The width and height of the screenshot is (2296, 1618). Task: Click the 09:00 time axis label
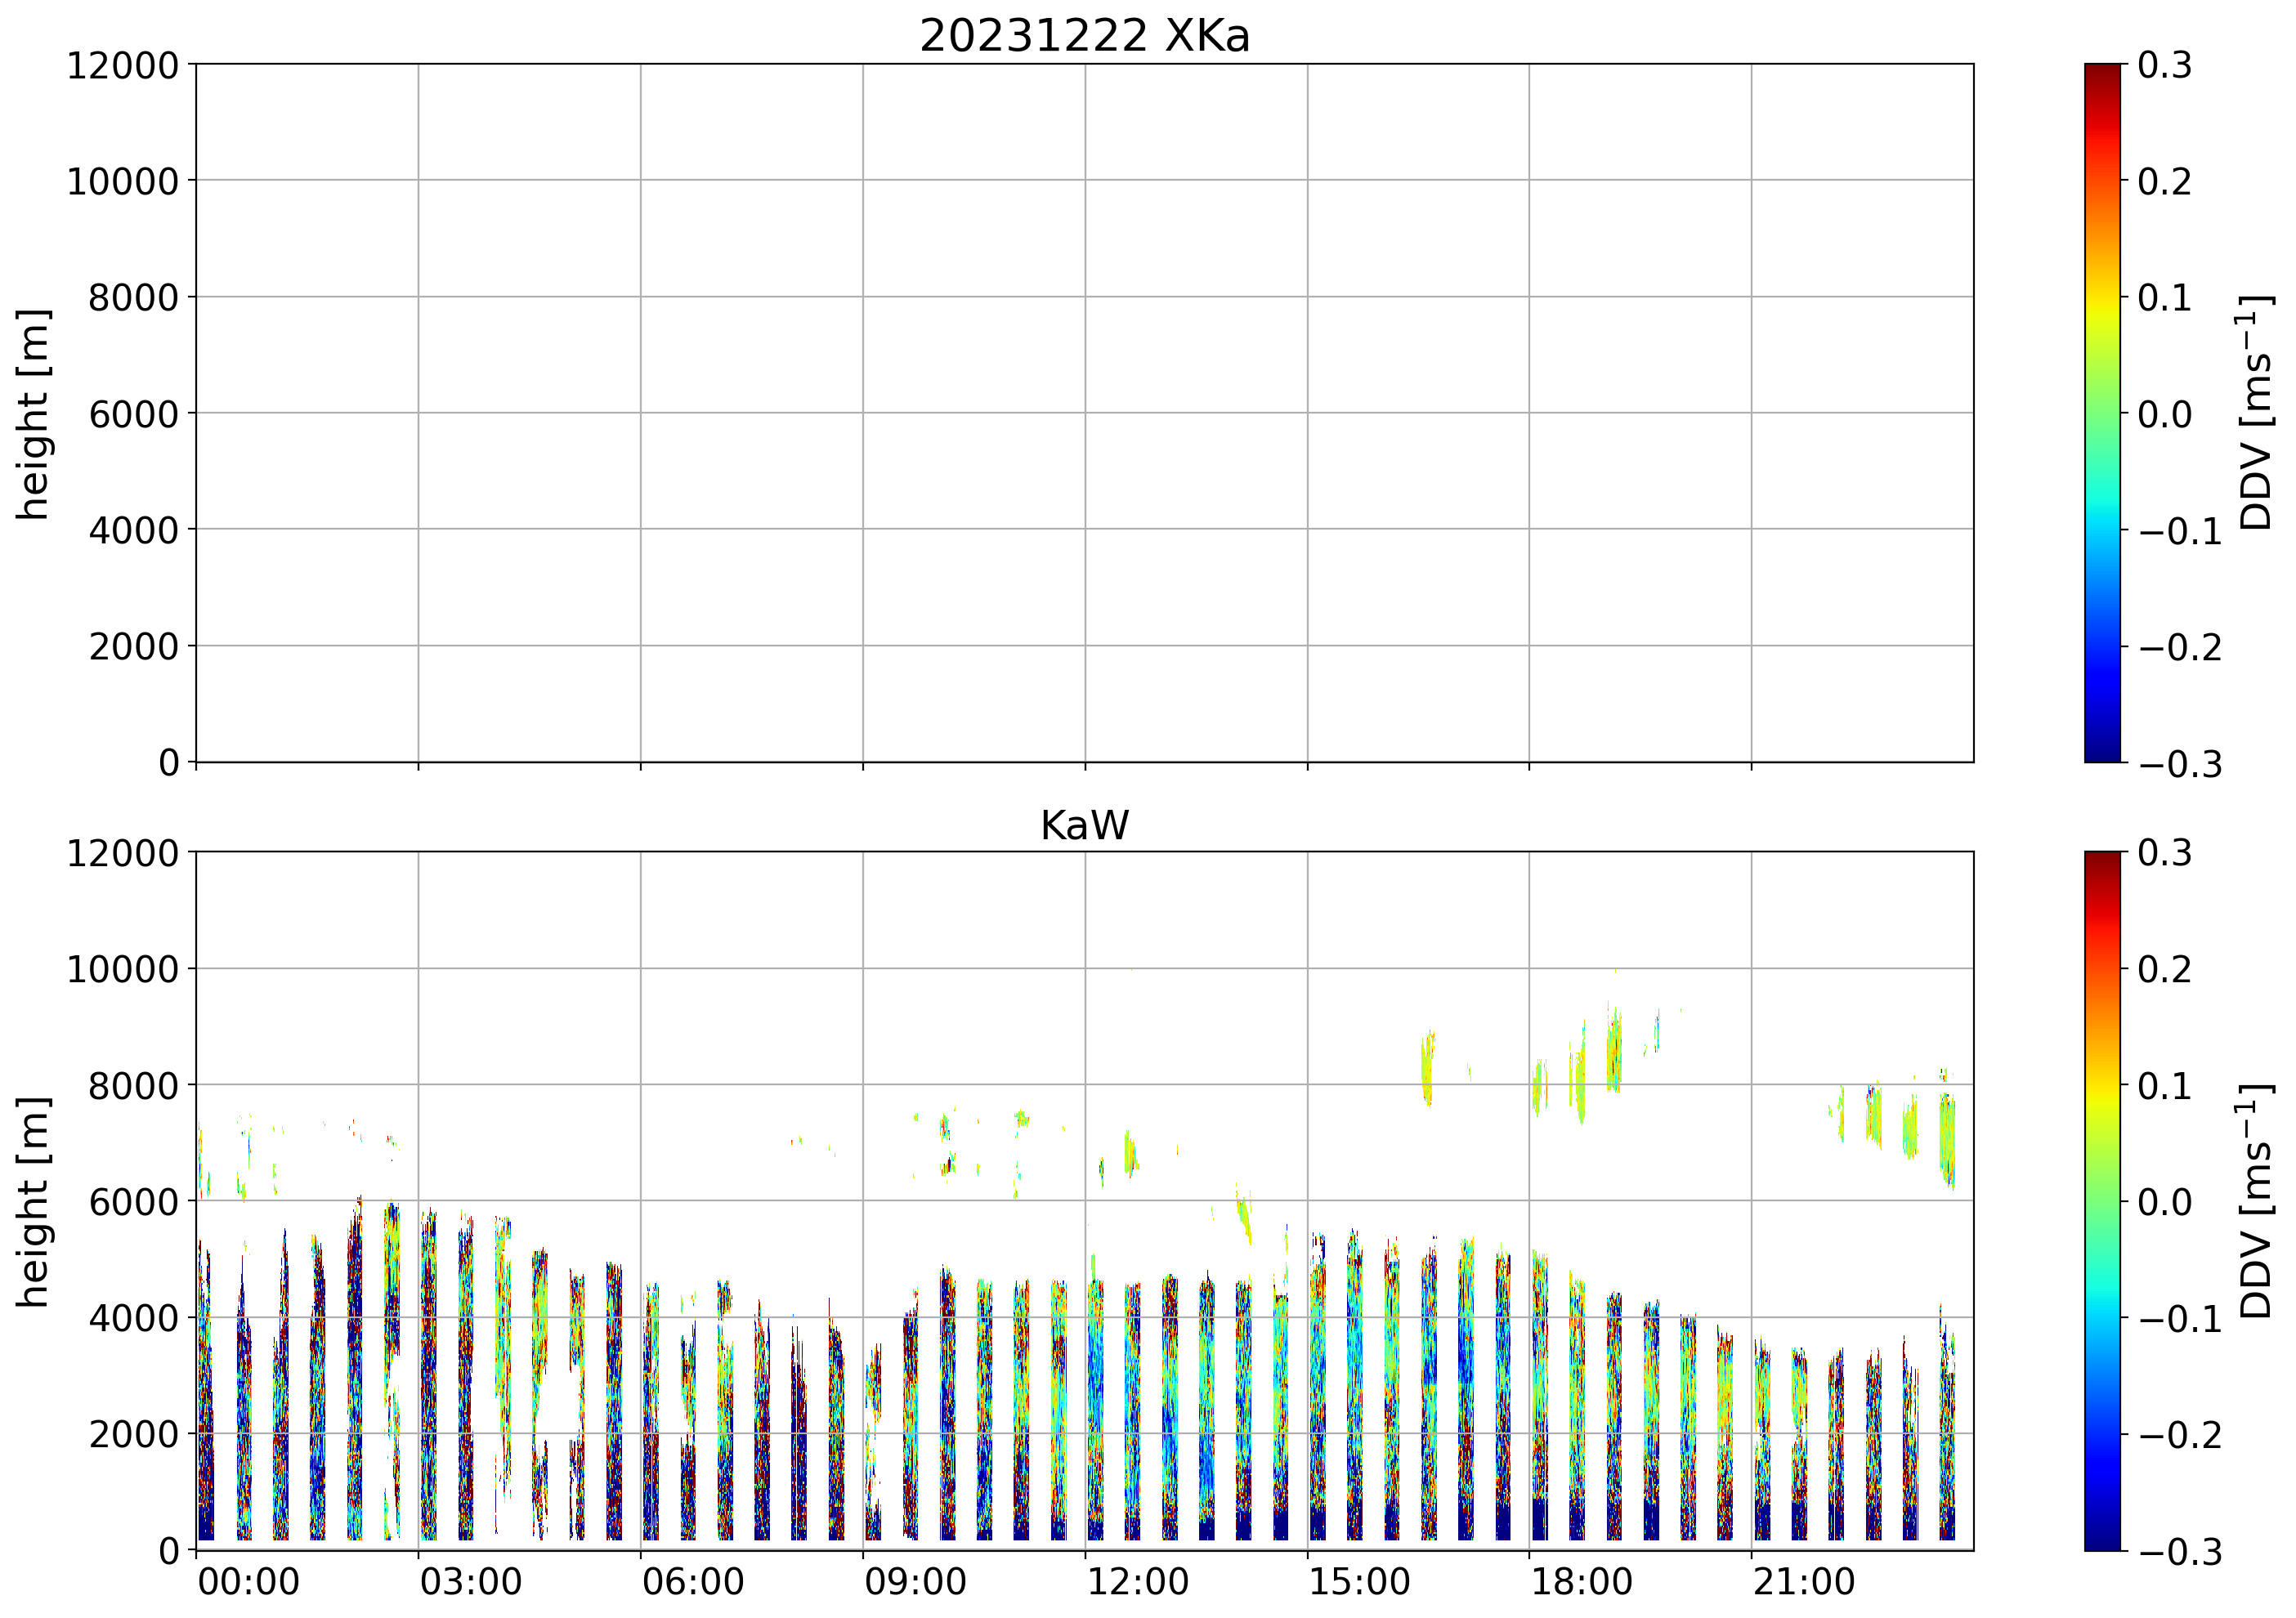[x=914, y=1583]
